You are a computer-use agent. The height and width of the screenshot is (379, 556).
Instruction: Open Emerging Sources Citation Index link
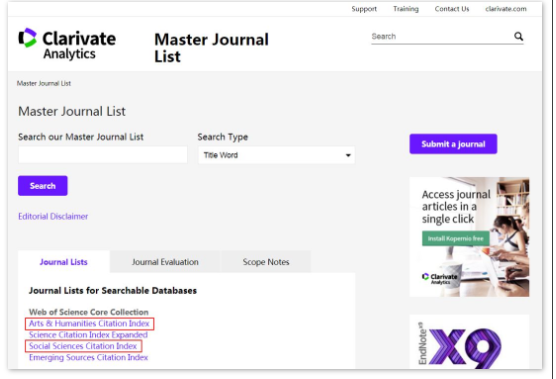(x=88, y=357)
